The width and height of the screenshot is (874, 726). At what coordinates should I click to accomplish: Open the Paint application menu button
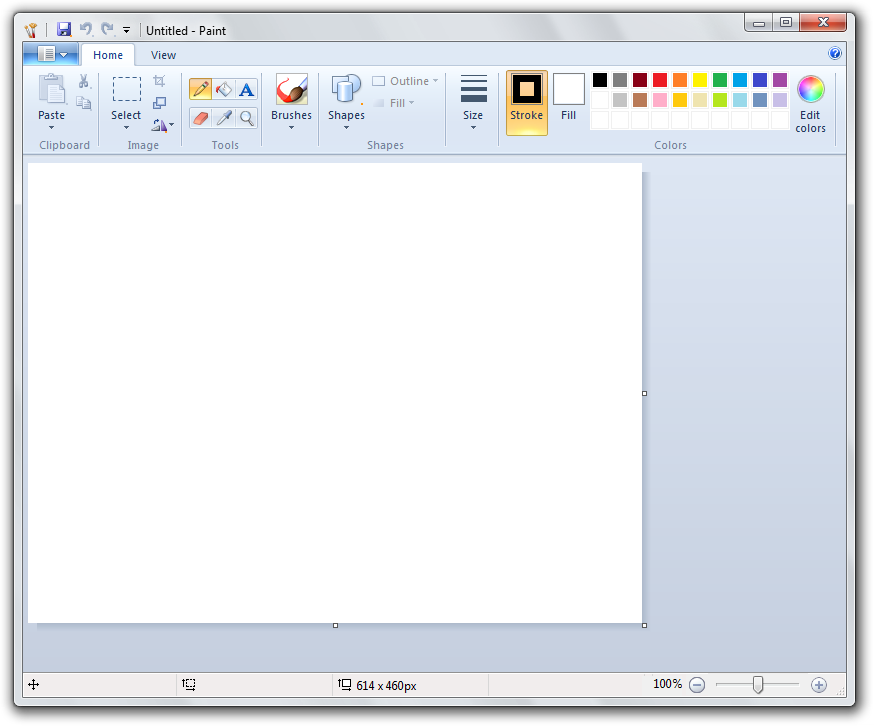[50, 55]
